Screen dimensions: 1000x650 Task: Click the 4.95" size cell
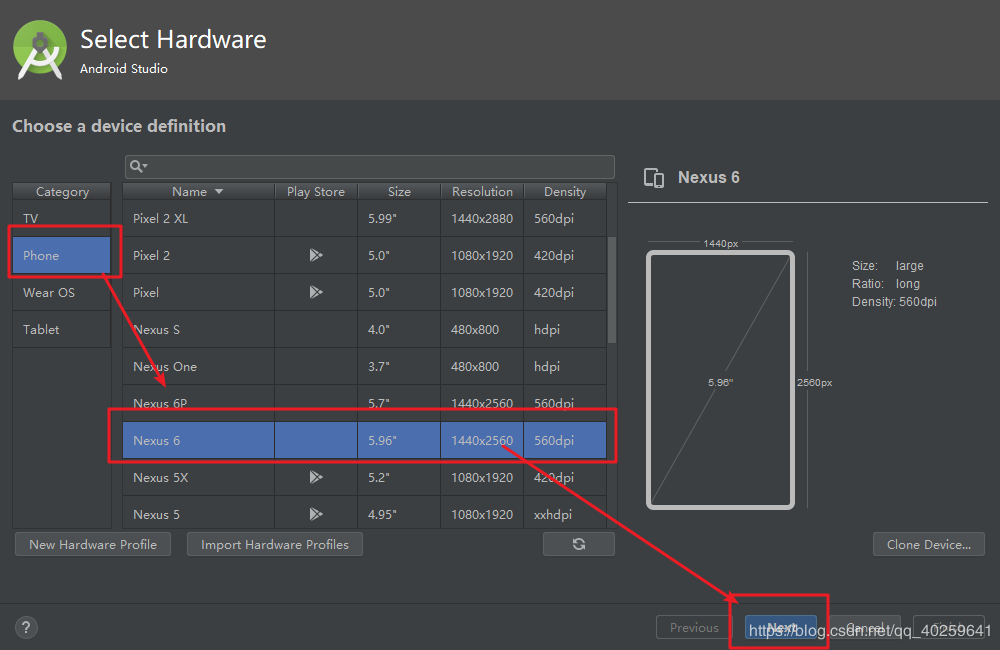399,514
